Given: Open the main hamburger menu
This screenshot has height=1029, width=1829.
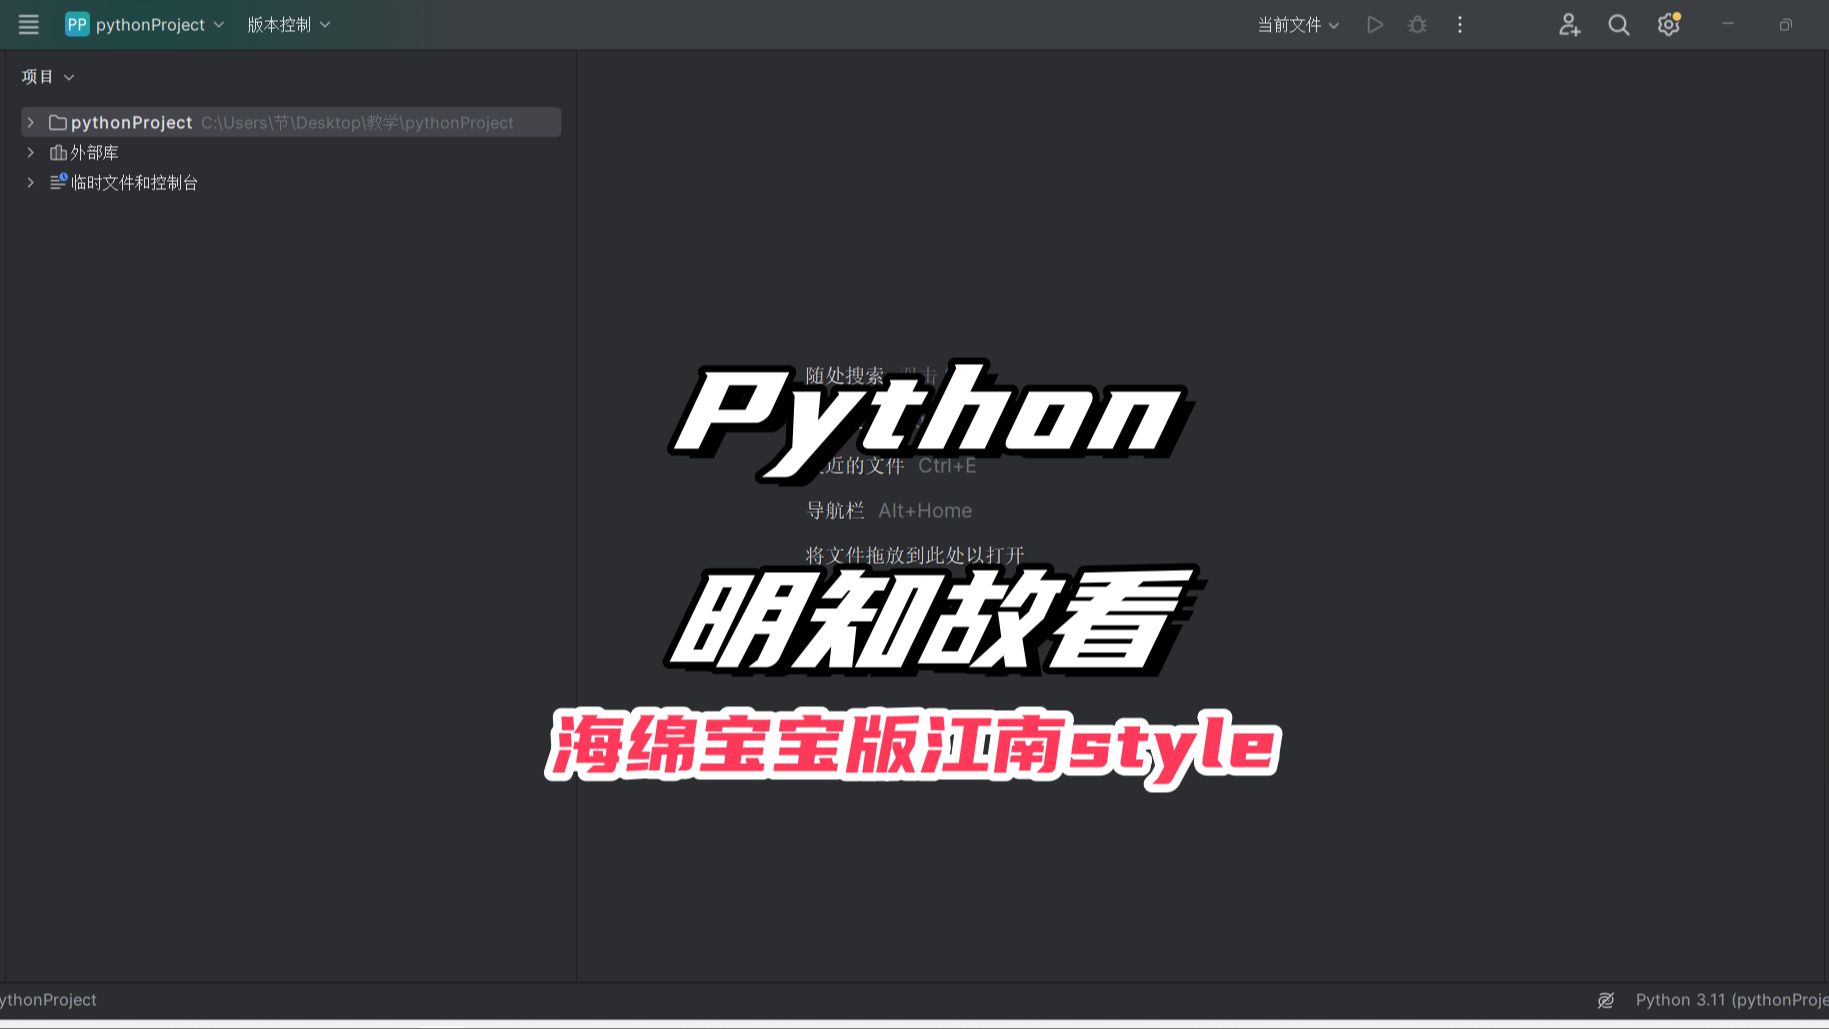Looking at the screenshot, I should (28, 25).
